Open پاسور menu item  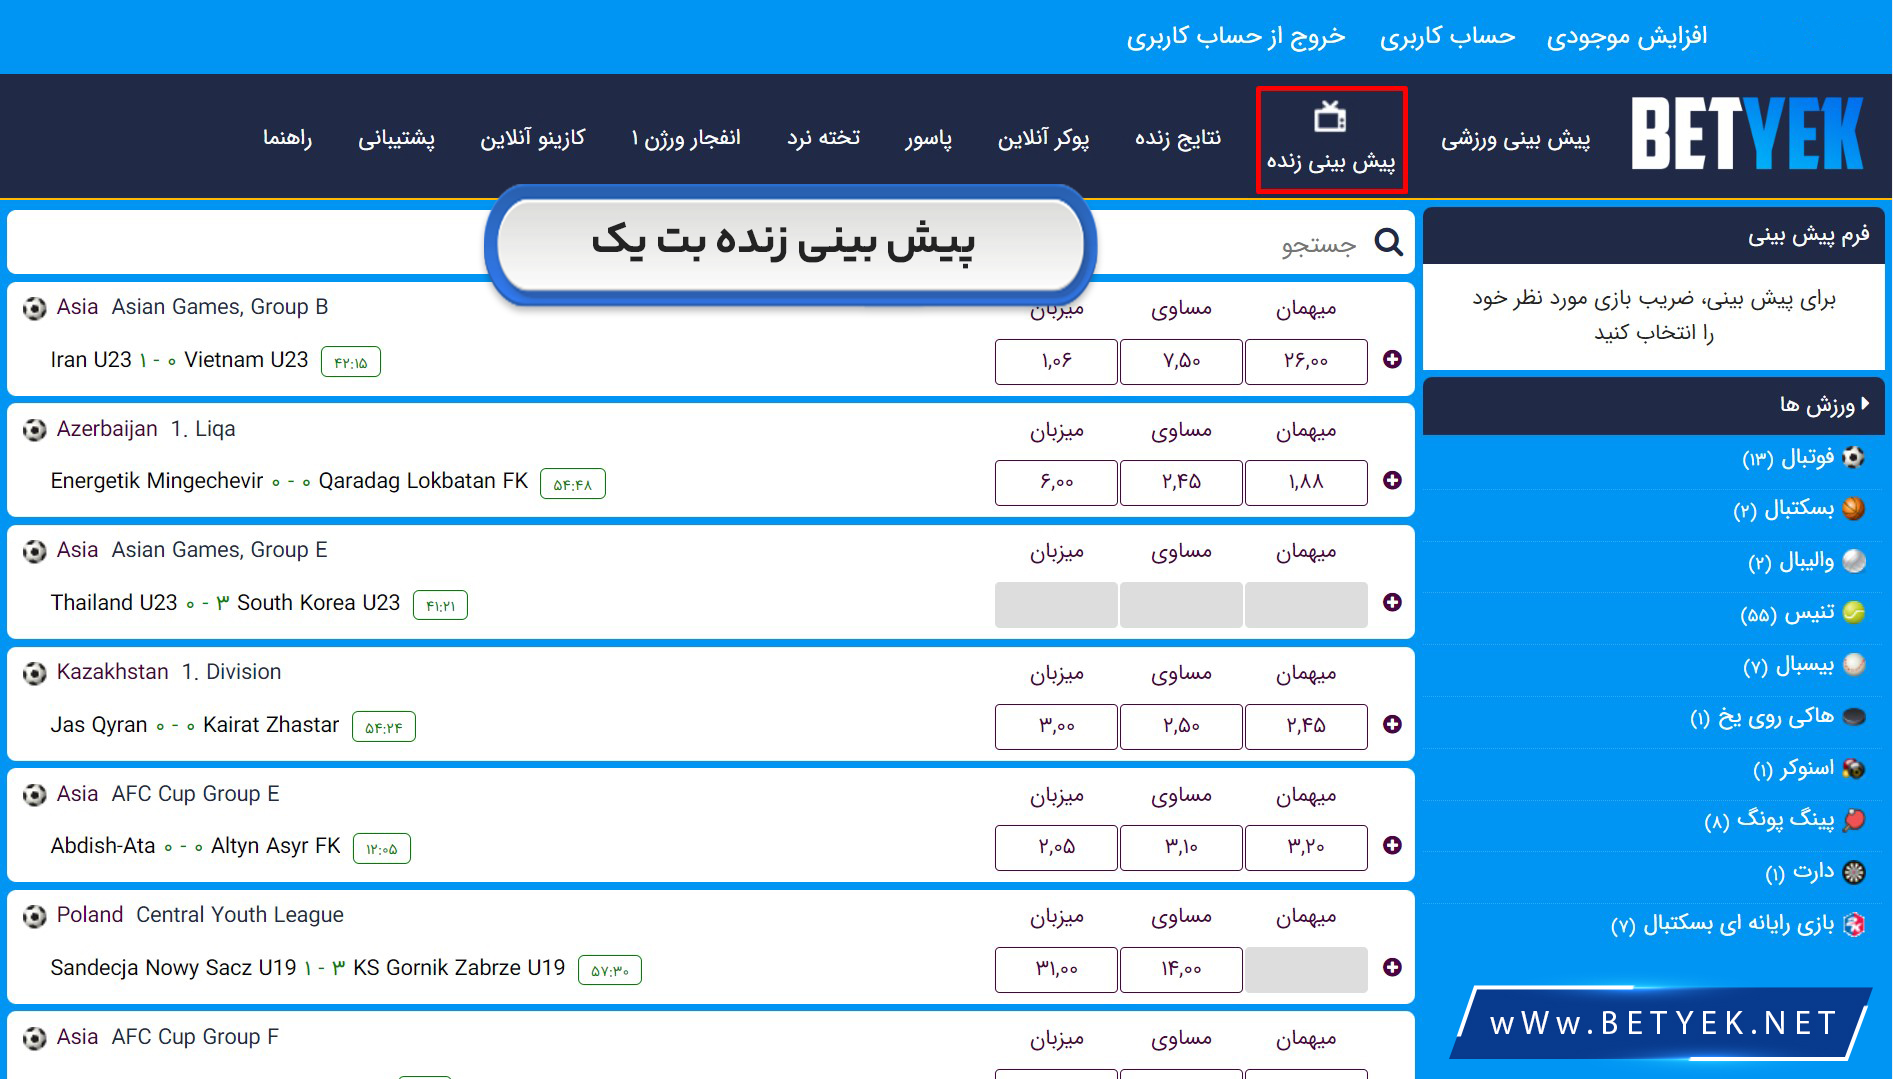pyautogui.click(x=928, y=138)
